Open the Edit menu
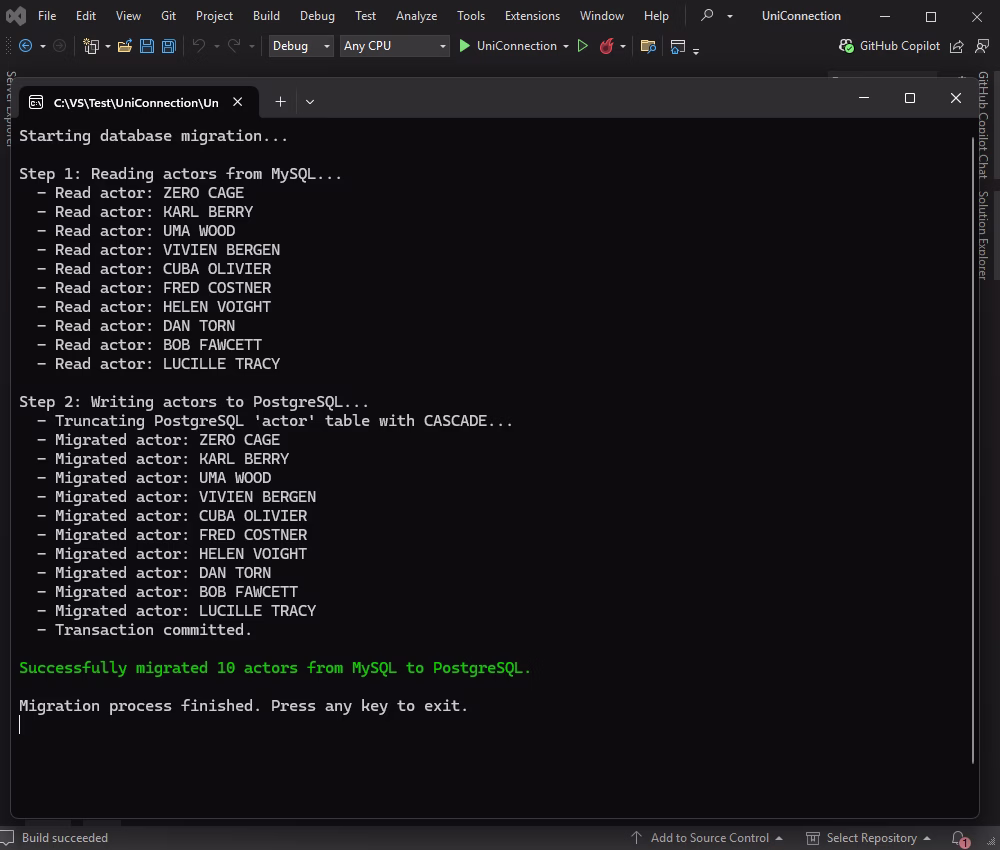The height and width of the screenshot is (850, 1000). pos(85,16)
